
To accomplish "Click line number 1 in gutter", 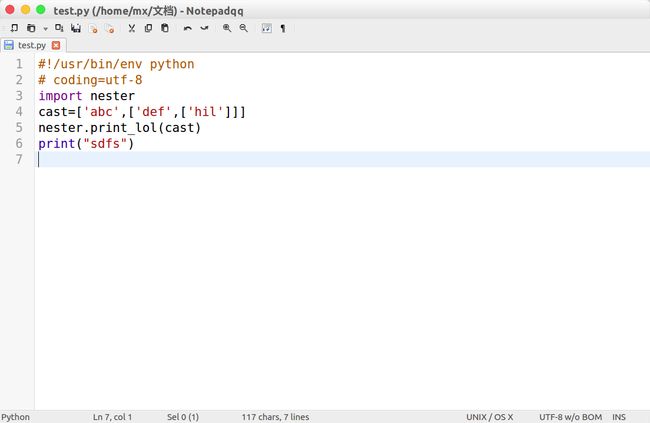I will point(19,64).
